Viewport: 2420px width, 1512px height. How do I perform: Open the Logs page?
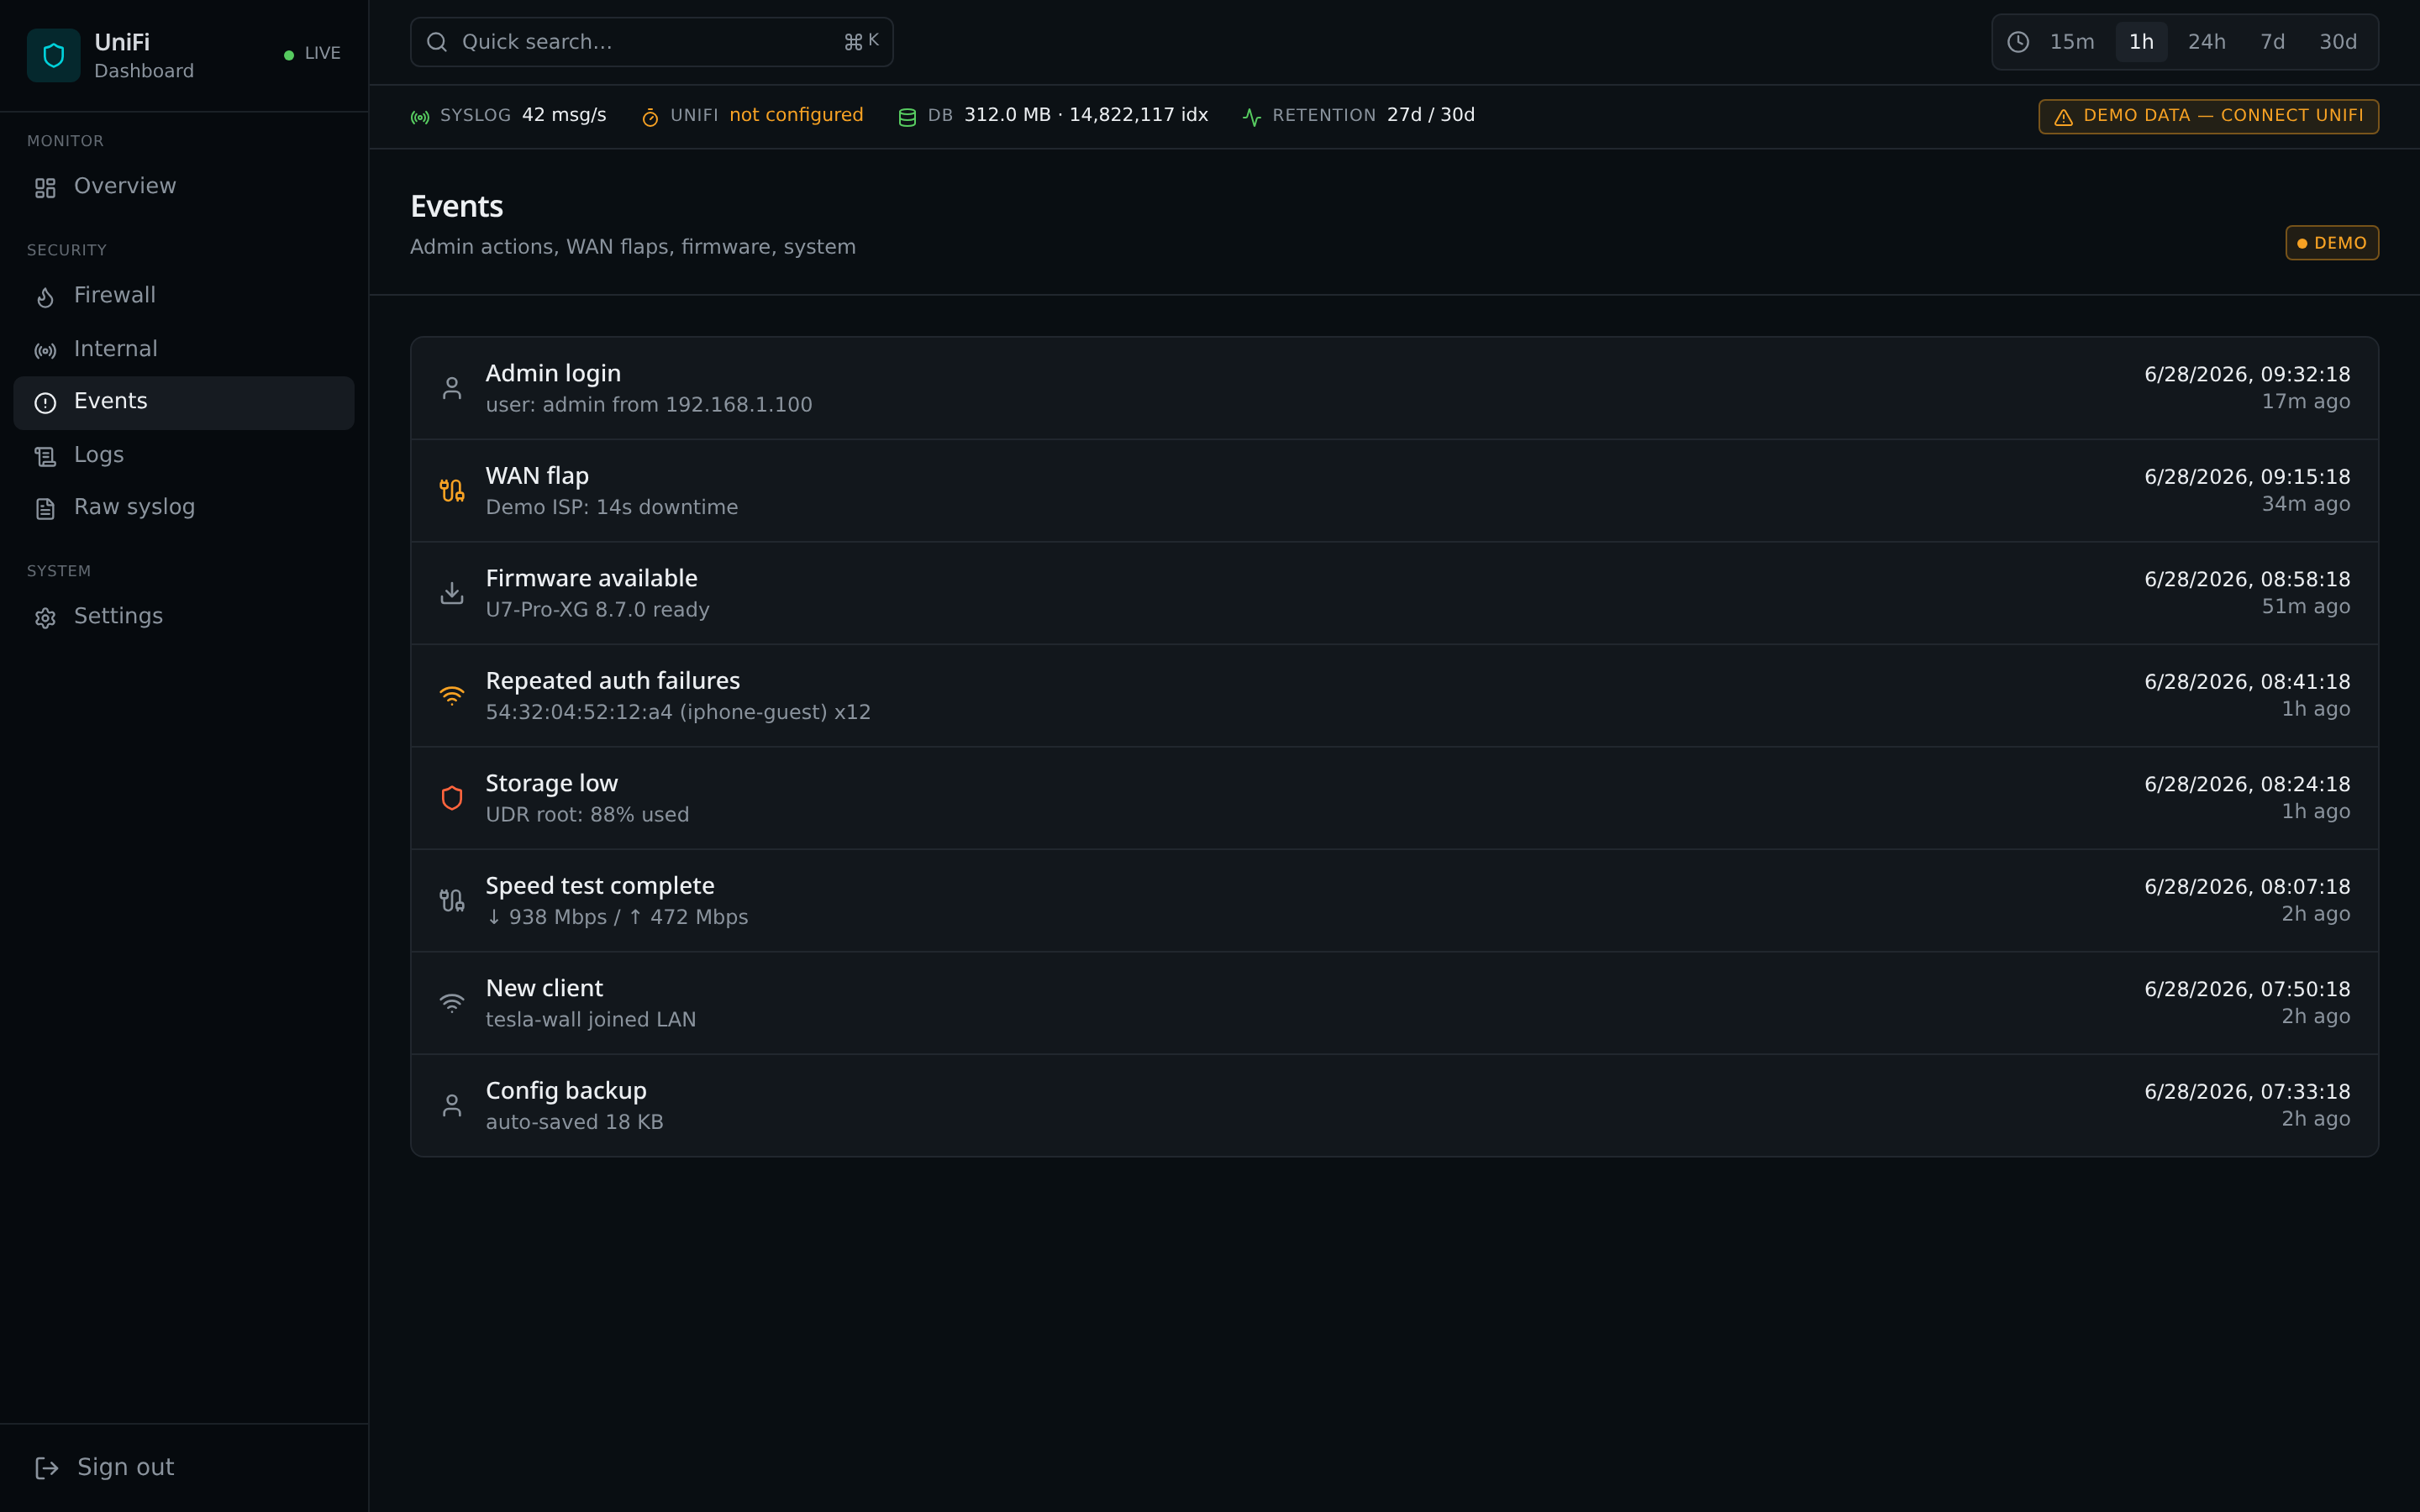[x=184, y=456]
